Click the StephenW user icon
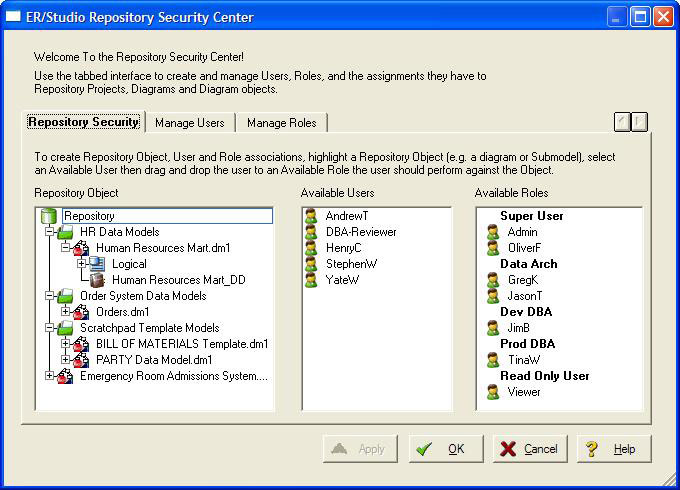Screen dimensions: 680x490 point(311,264)
